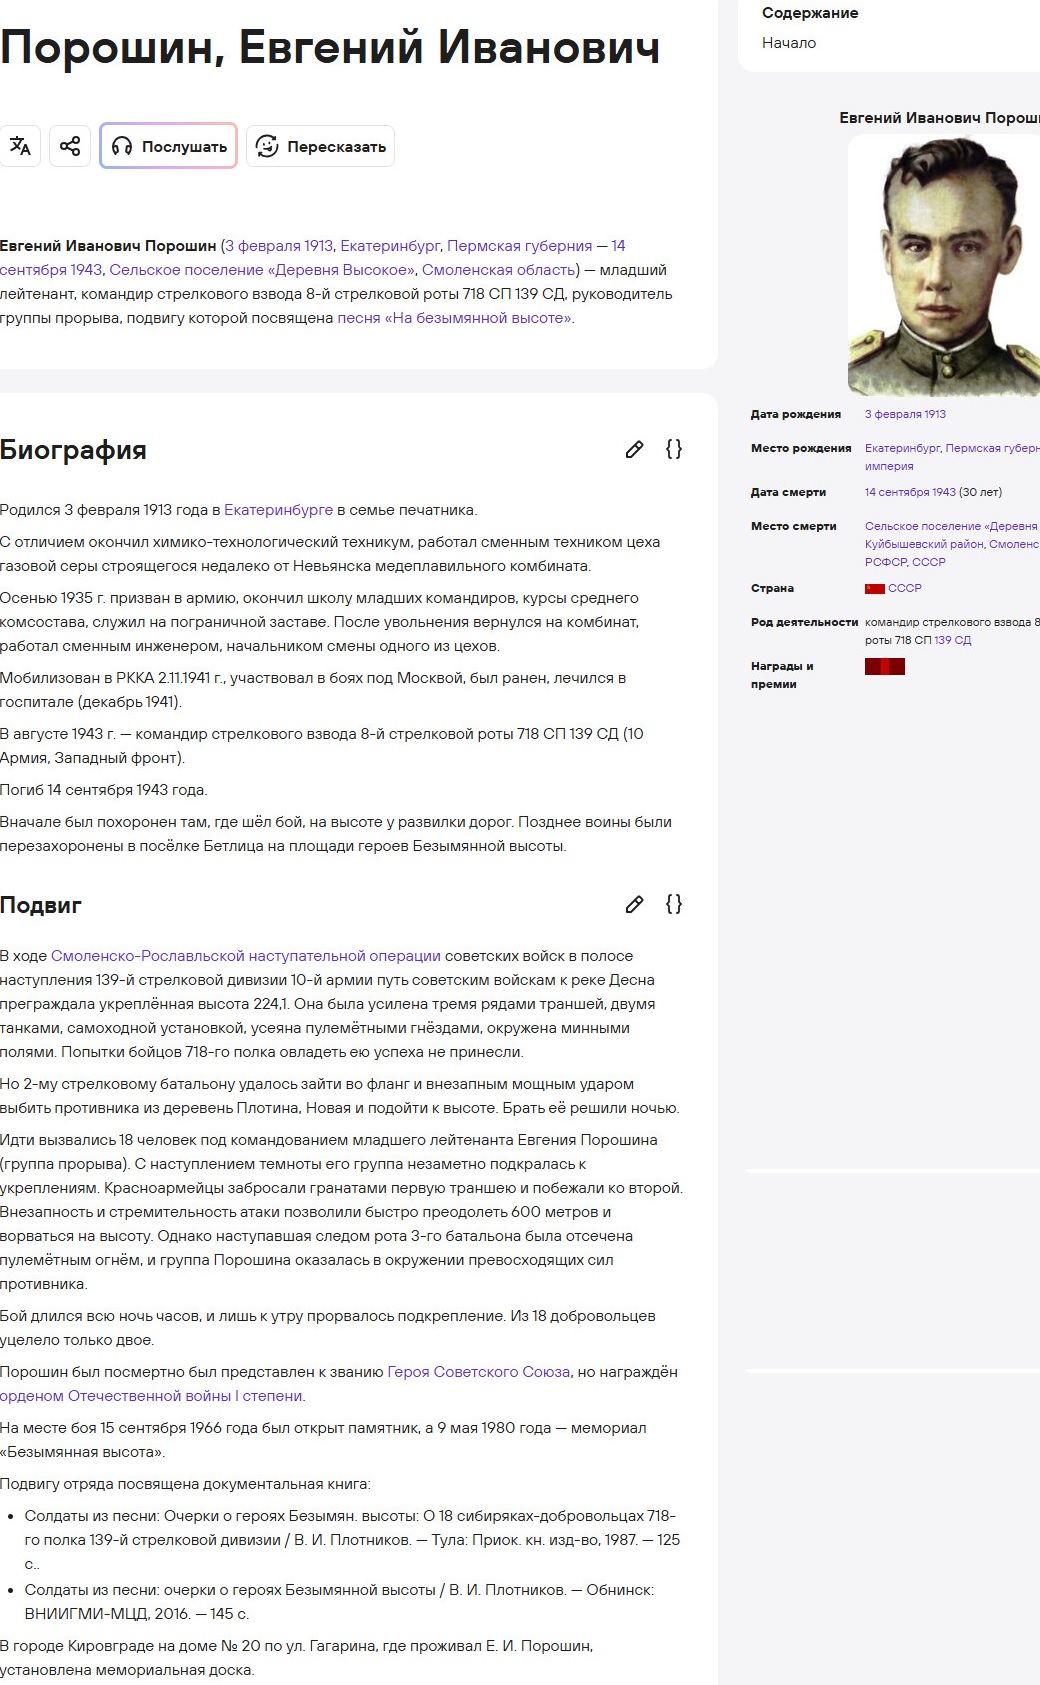Viewport: 1040px width, 1685px height.
Task: Open source code braces for Подвиг
Action: [674, 905]
